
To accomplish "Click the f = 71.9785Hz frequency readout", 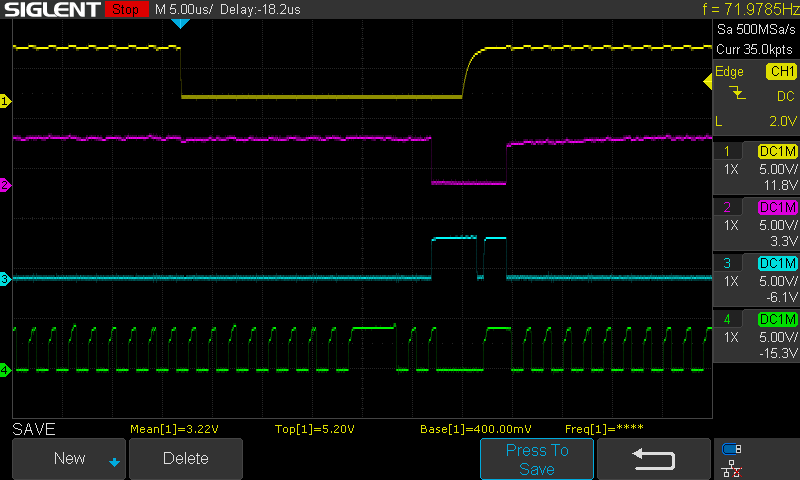I will [x=751, y=9].
